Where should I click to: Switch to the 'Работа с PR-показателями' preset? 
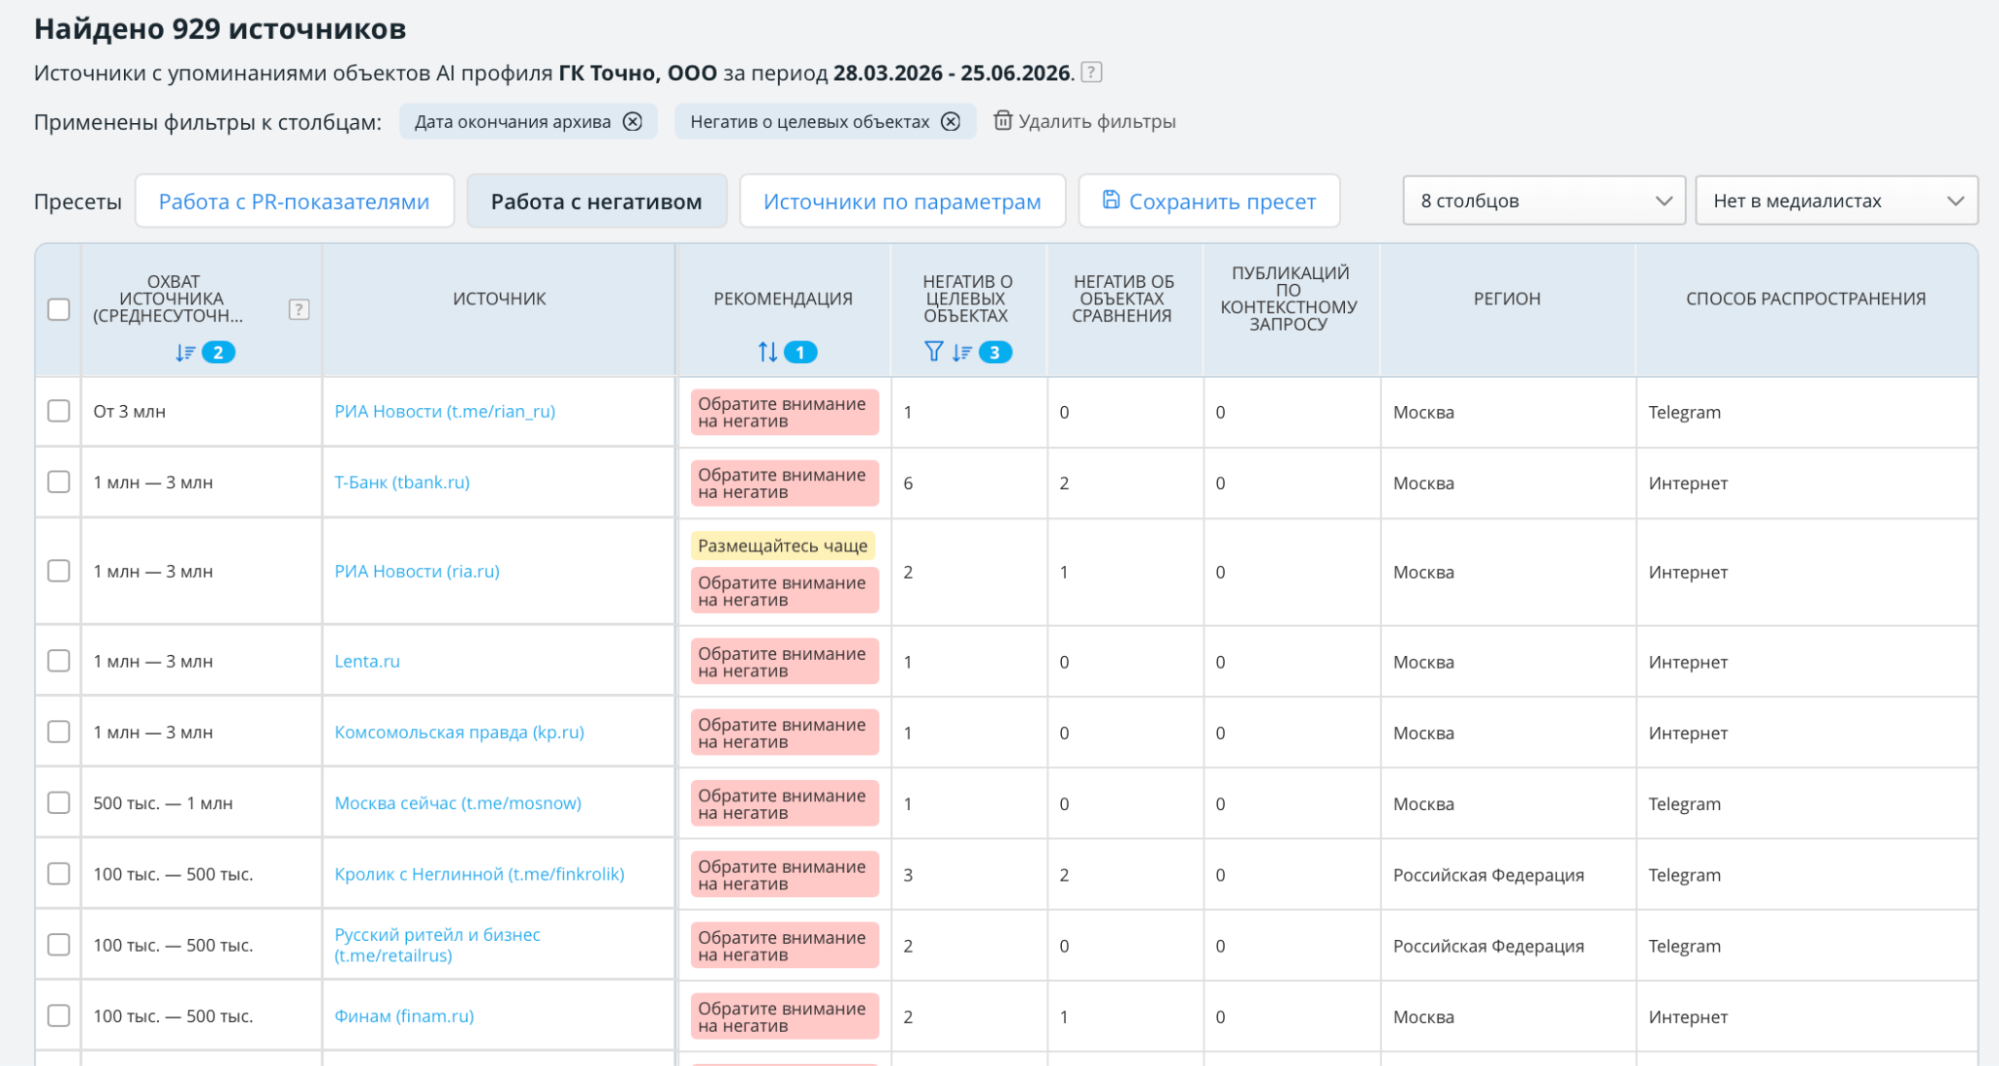[x=294, y=201]
